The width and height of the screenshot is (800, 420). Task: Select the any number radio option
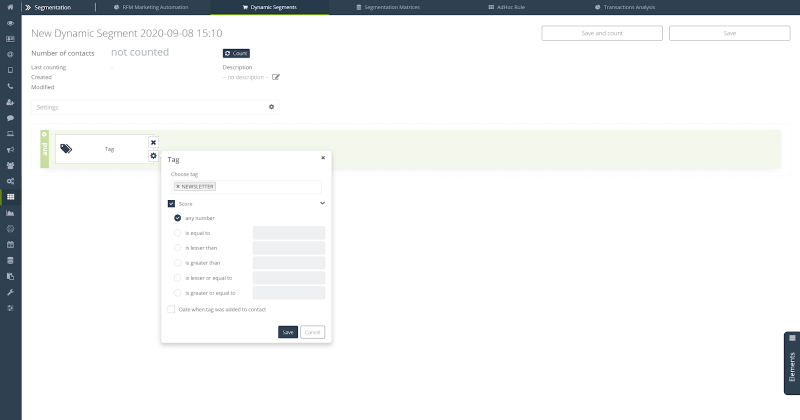click(x=178, y=218)
